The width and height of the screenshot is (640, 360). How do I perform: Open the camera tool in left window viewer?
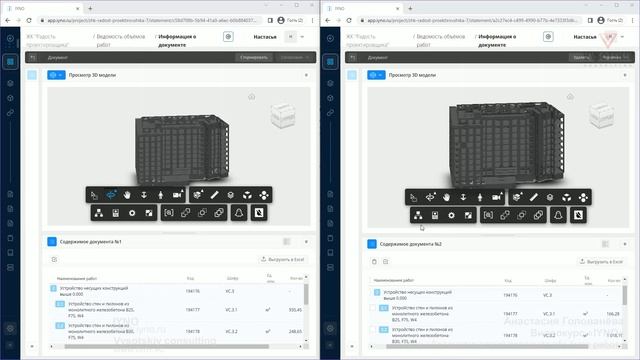click(x=178, y=195)
